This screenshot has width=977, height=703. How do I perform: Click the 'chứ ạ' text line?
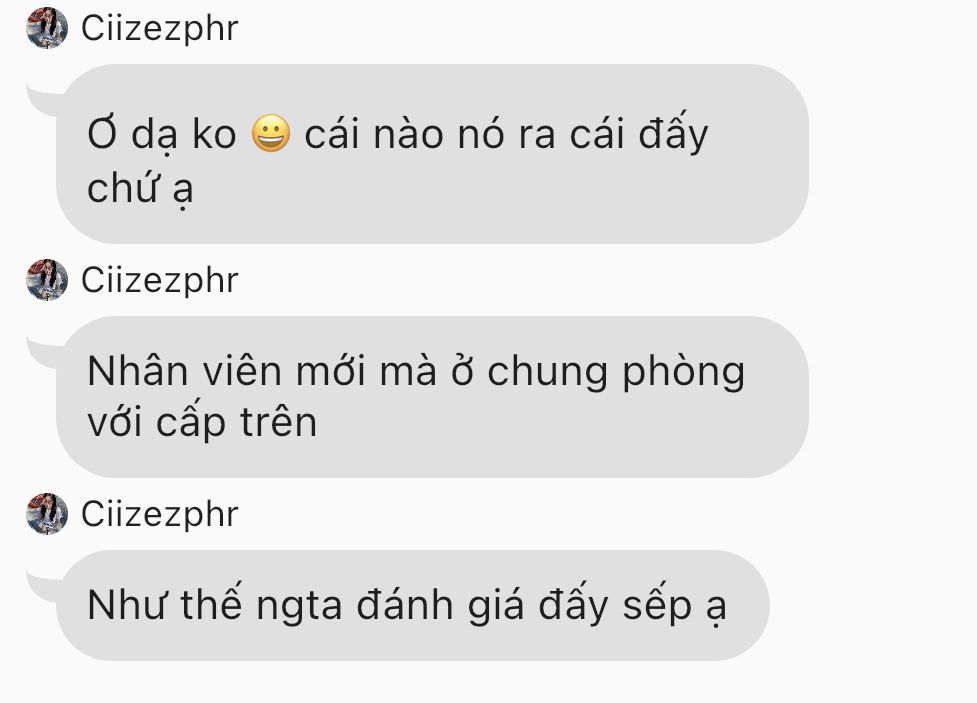[x=140, y=188]
